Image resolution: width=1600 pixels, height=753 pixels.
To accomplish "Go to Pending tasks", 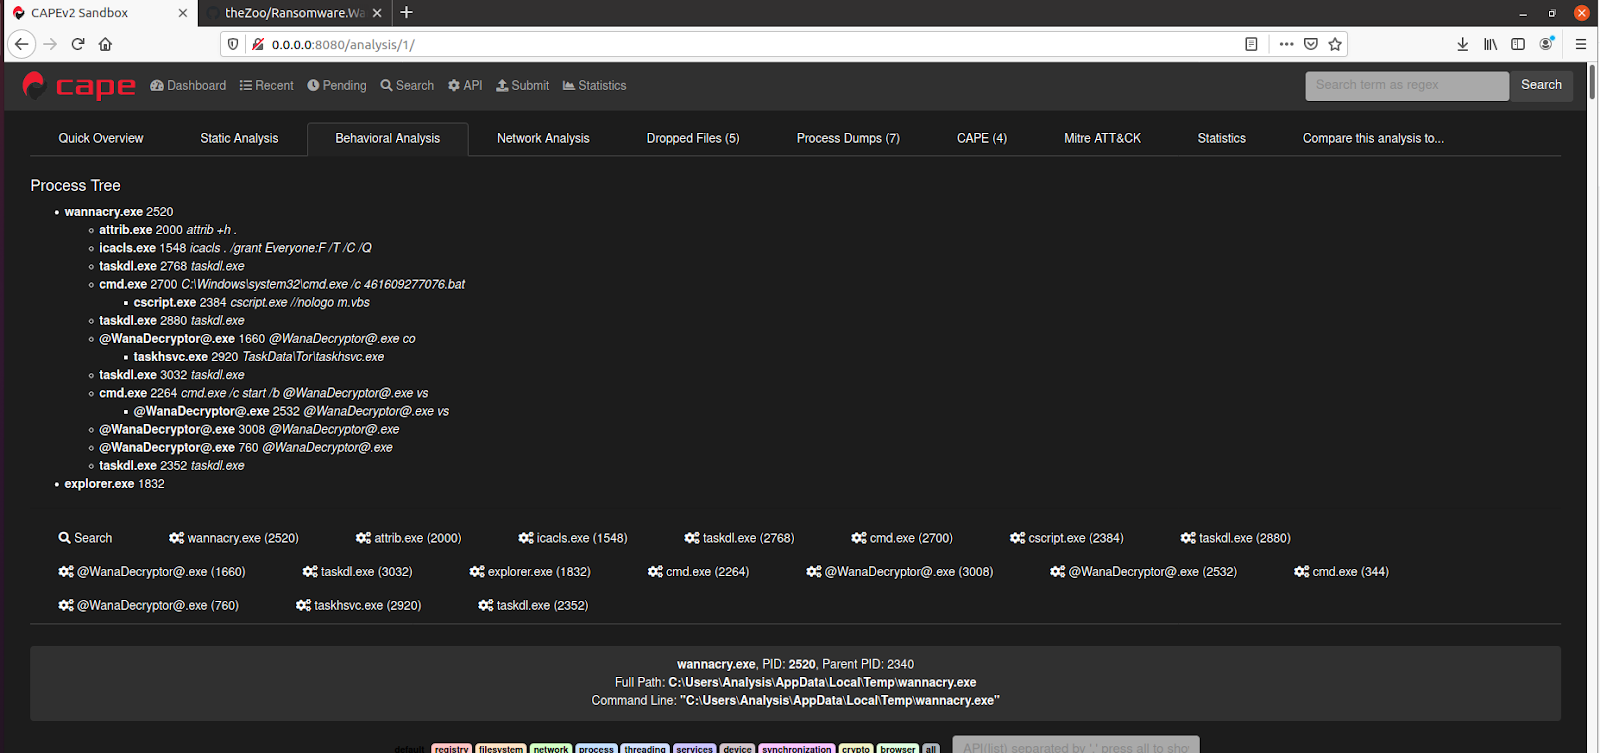I will [x=337, y=86].
